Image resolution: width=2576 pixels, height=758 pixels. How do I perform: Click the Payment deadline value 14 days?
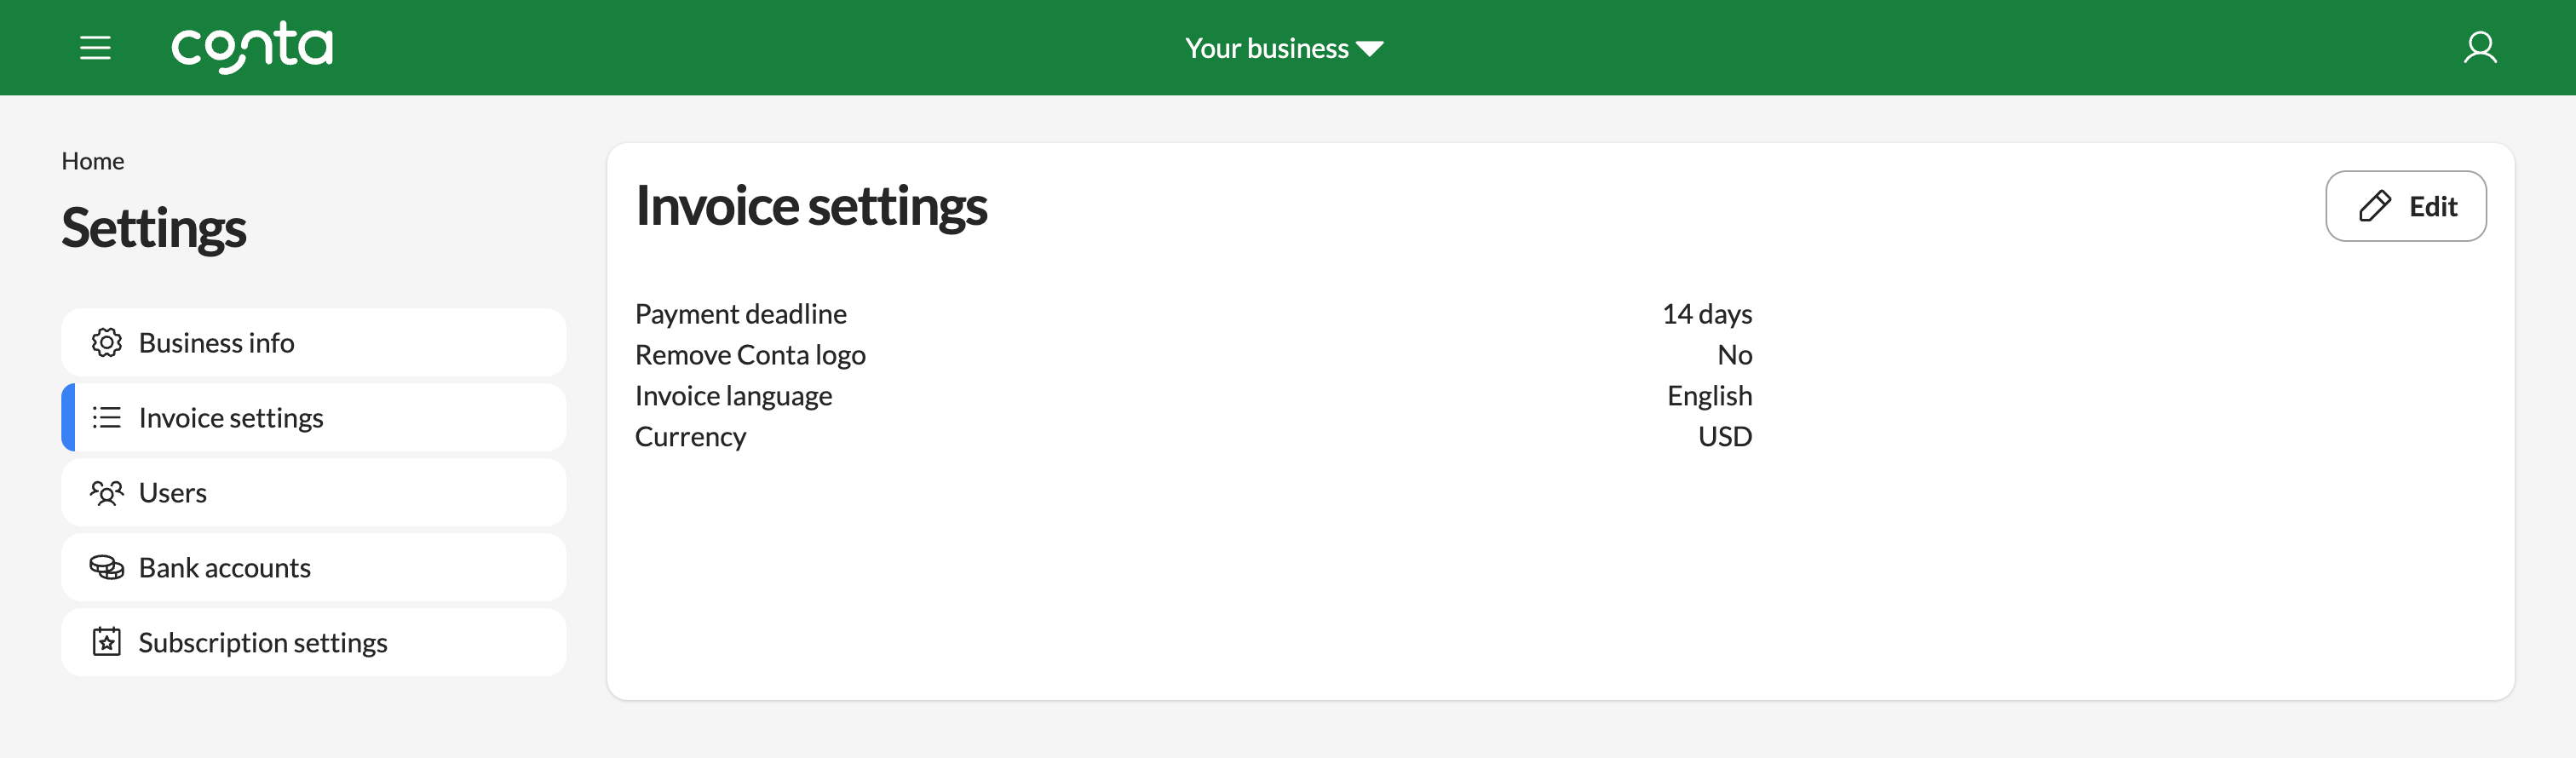tap(1707, 313)
